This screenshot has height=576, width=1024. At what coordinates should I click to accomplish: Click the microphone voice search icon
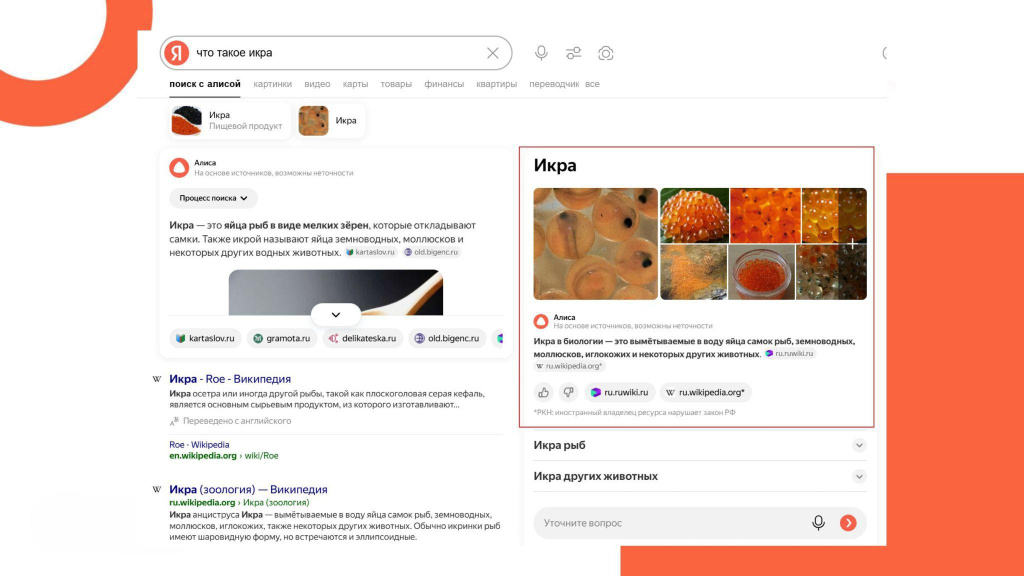[x=541, y=53]
